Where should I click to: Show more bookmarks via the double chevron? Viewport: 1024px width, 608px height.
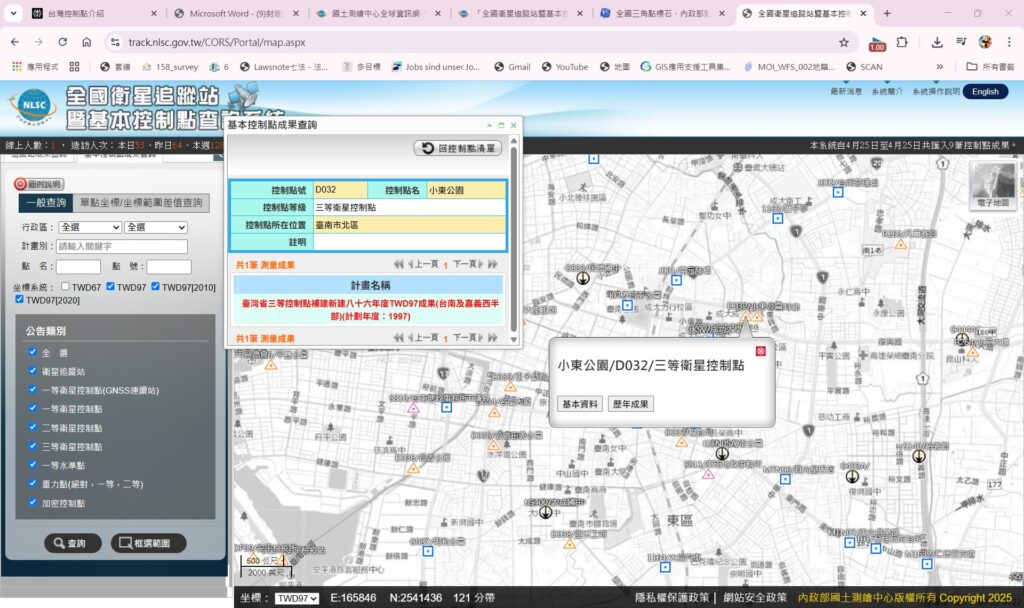pyautogui.click(x=939, y=67)
